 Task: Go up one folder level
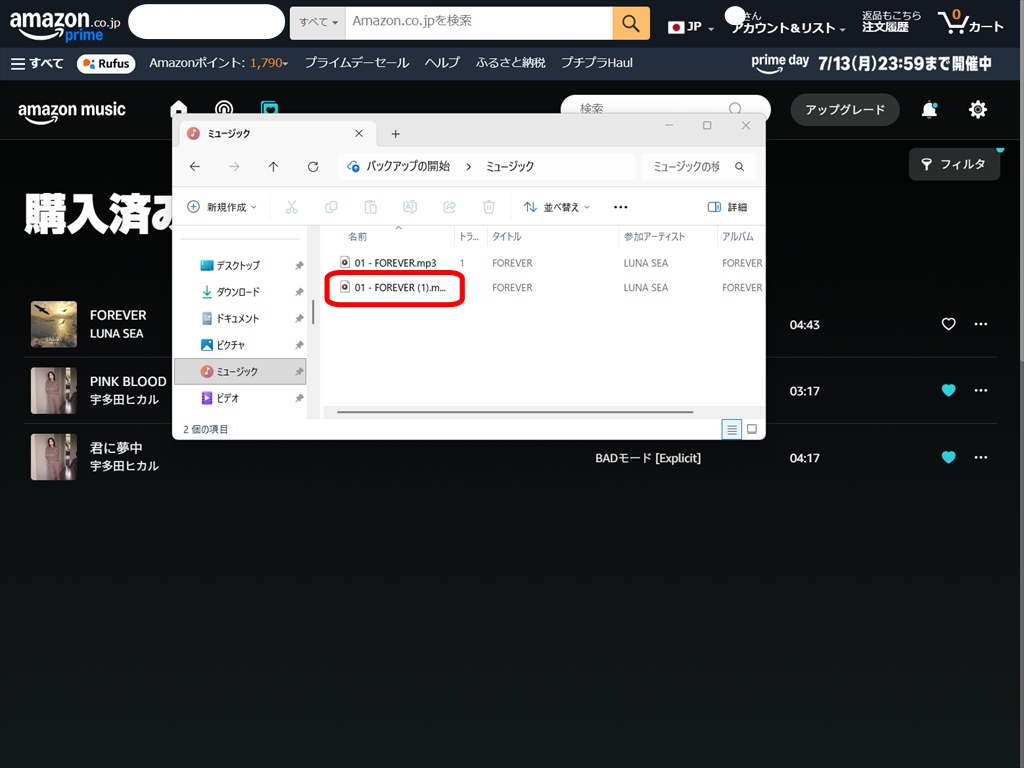[x=274, y=167]
